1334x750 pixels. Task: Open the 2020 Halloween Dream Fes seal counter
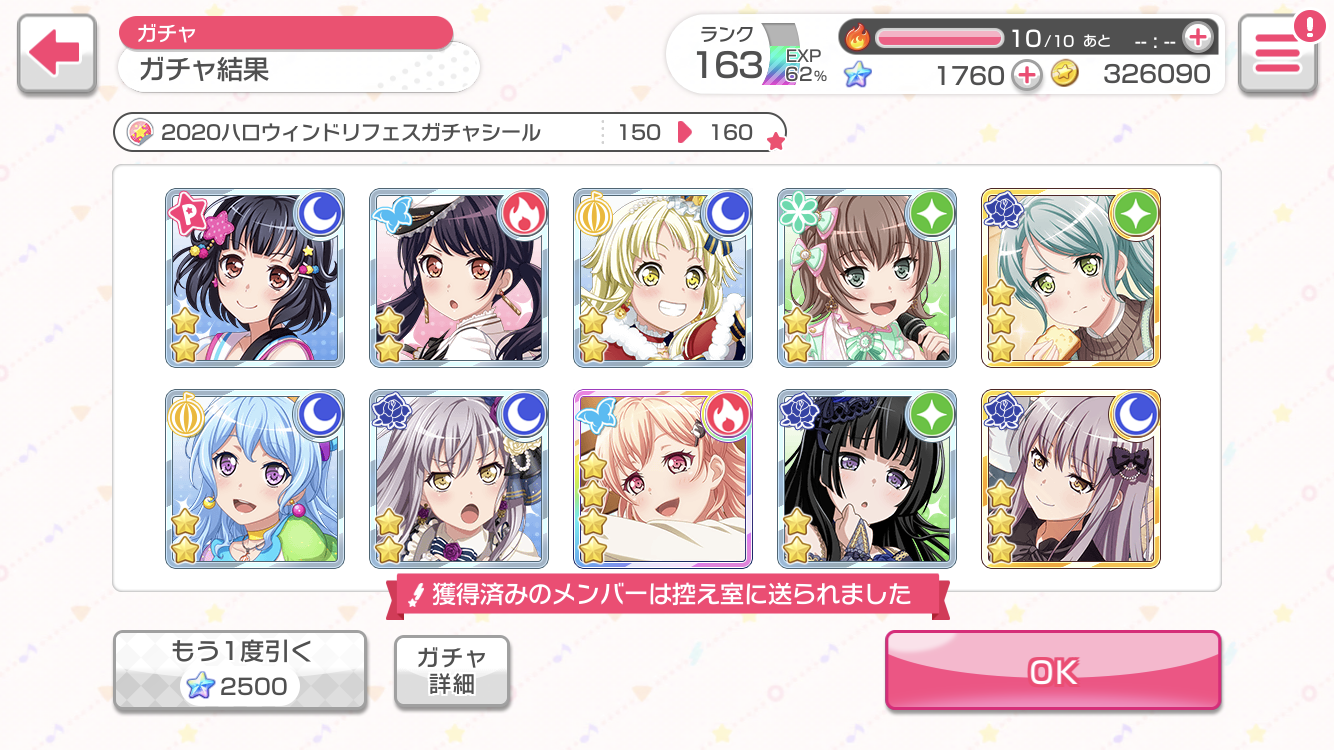[450, 132]
